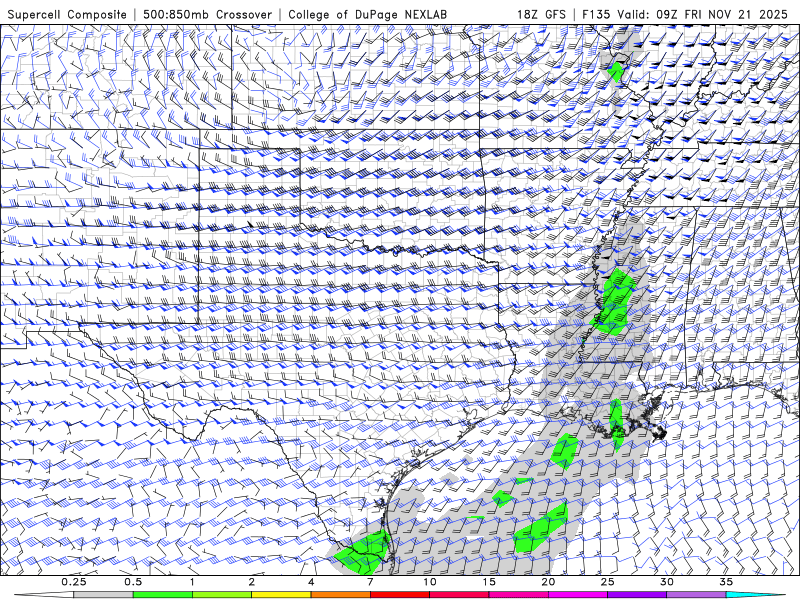The height and width of the screenshot is (600, 800).
Task: Click the legend value 10
Action: pos(430,582)
